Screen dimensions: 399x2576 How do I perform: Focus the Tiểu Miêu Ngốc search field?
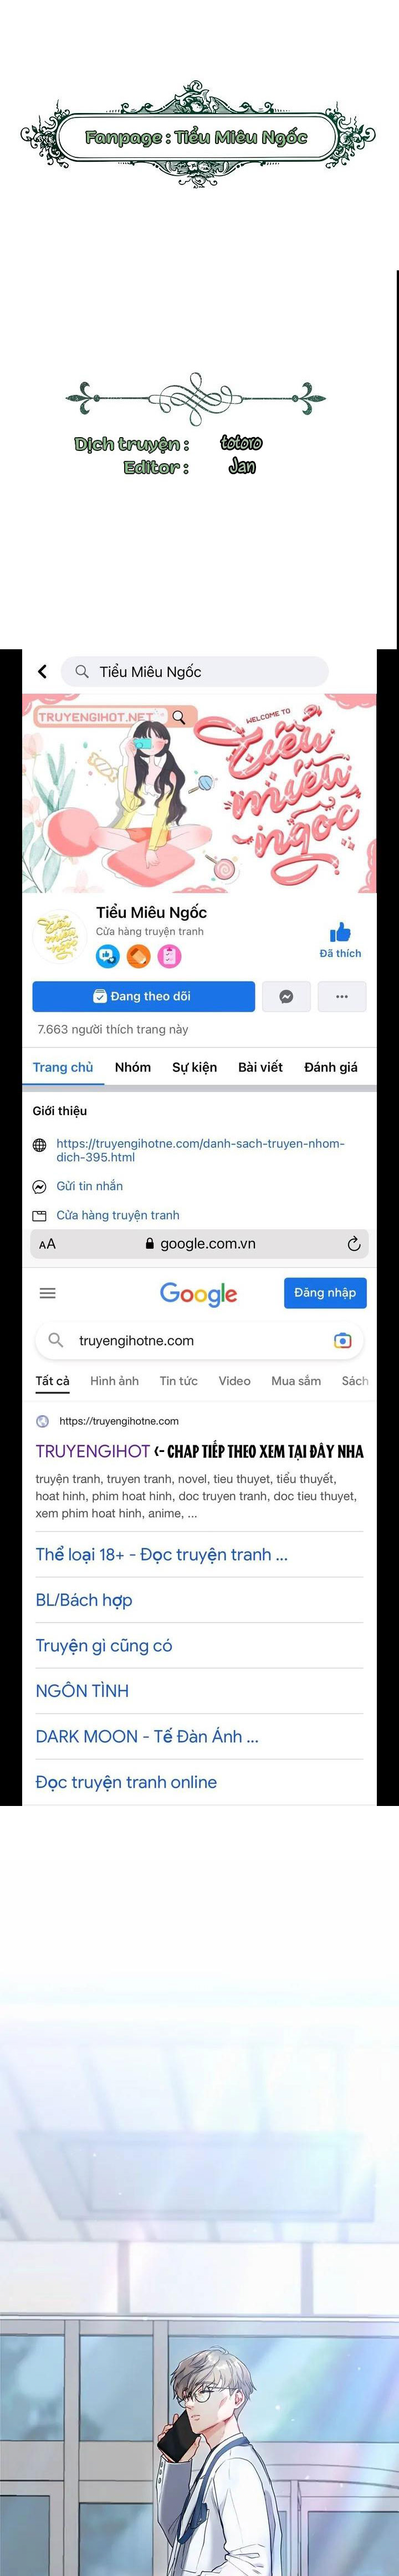[194, 672]
